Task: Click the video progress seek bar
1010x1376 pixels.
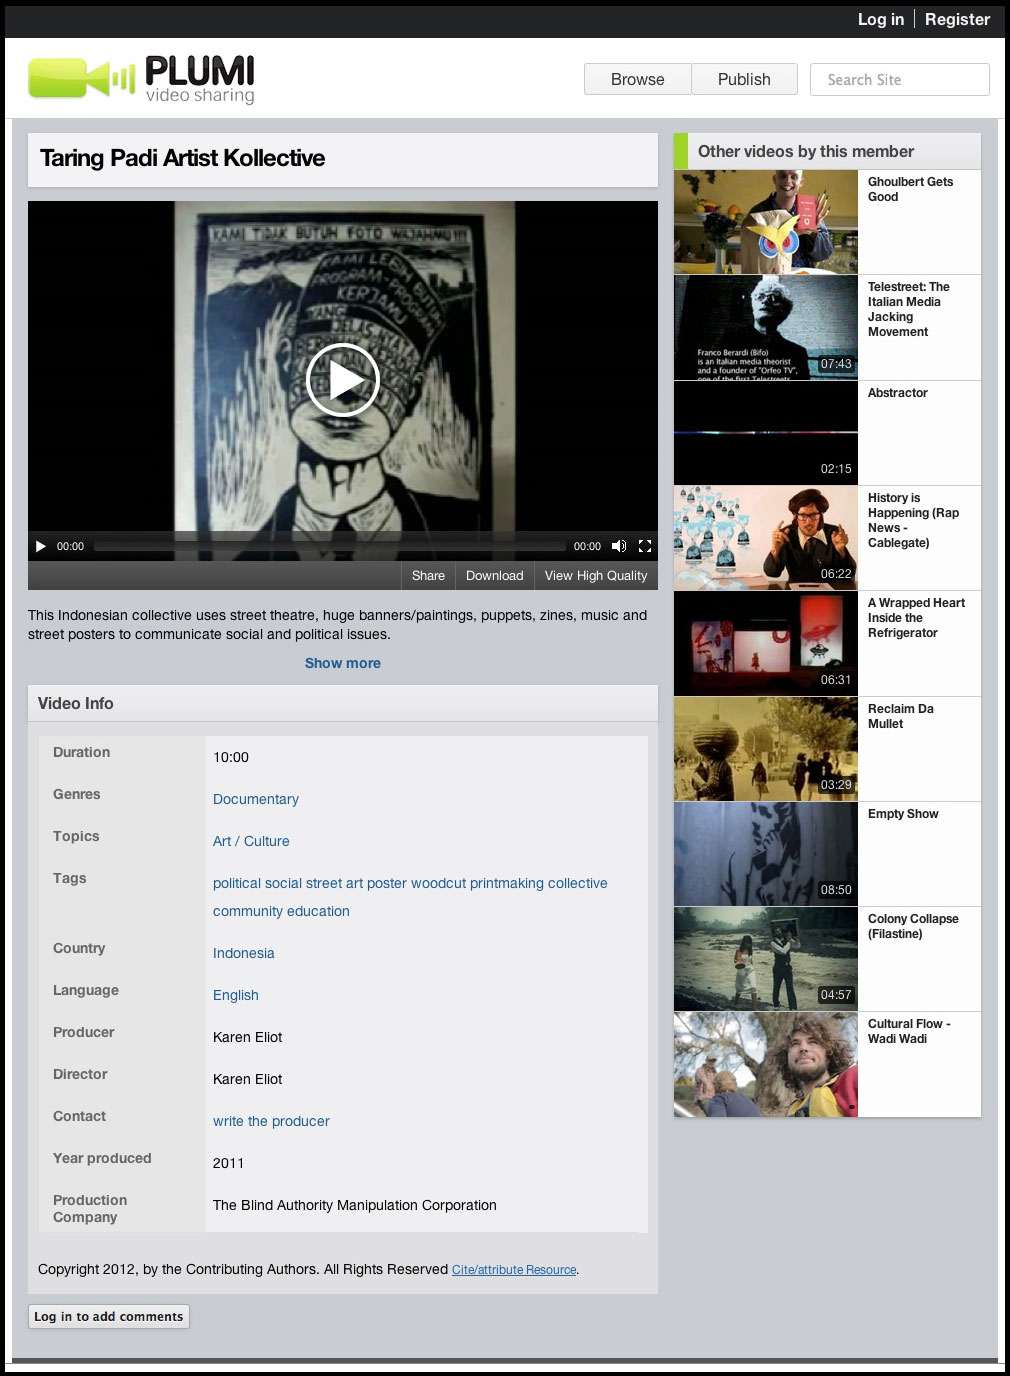Action: point(330,546)
